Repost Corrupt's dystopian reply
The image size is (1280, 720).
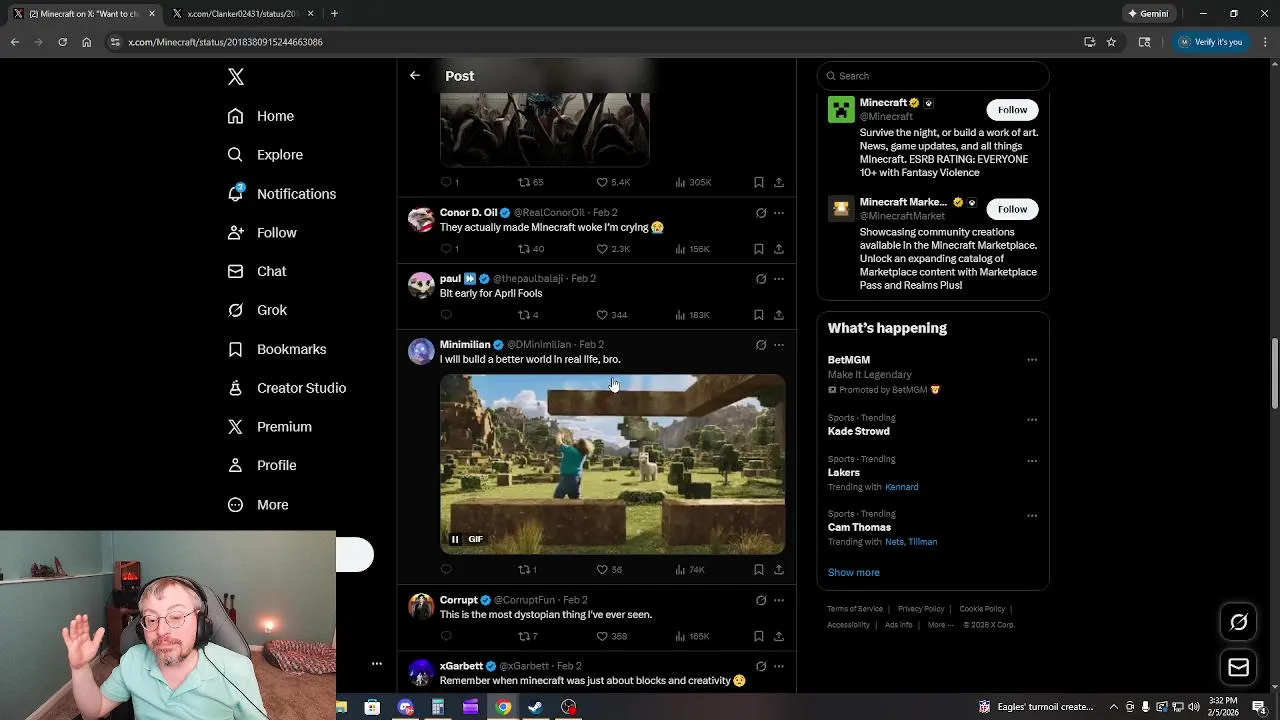[x=528, y=636]
